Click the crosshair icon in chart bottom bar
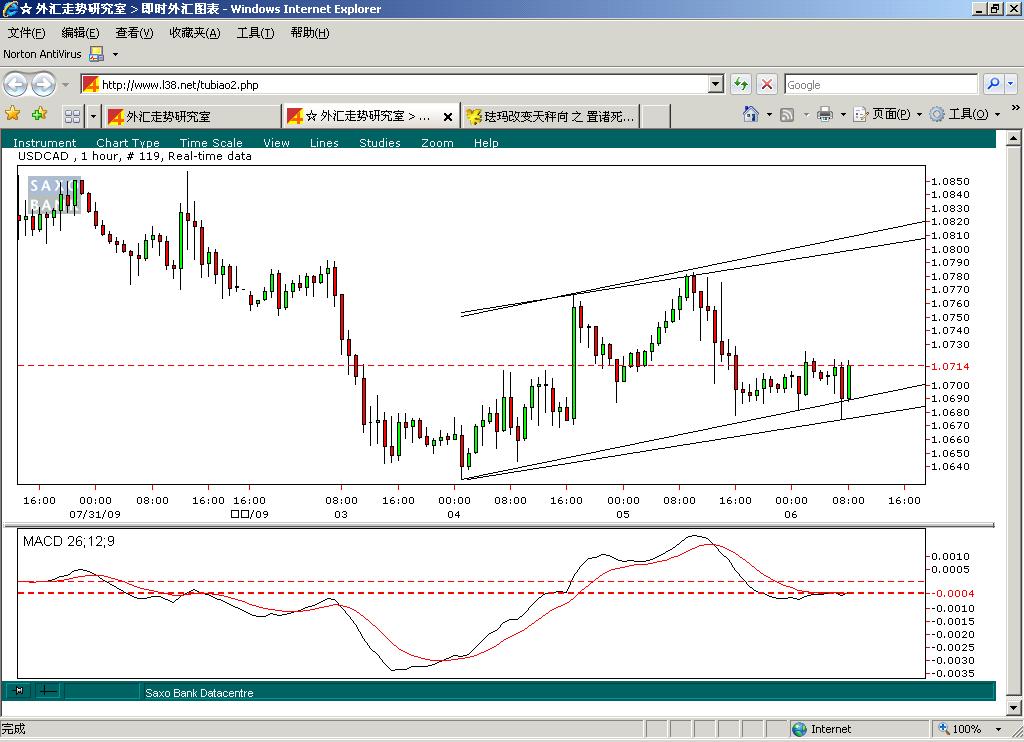The width and height of the screenshot is (1024, 742). point(48,690)
